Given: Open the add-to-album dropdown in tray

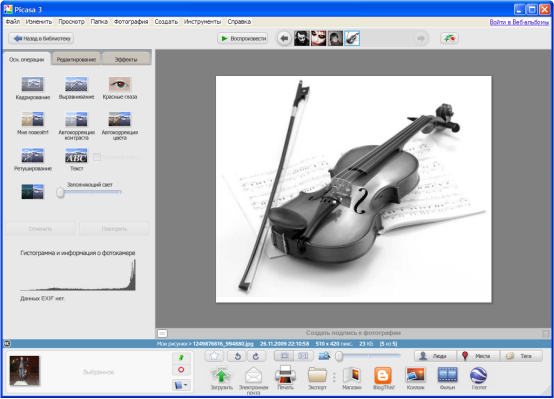Looking at the screenshot, I should (x=182, y=385).
